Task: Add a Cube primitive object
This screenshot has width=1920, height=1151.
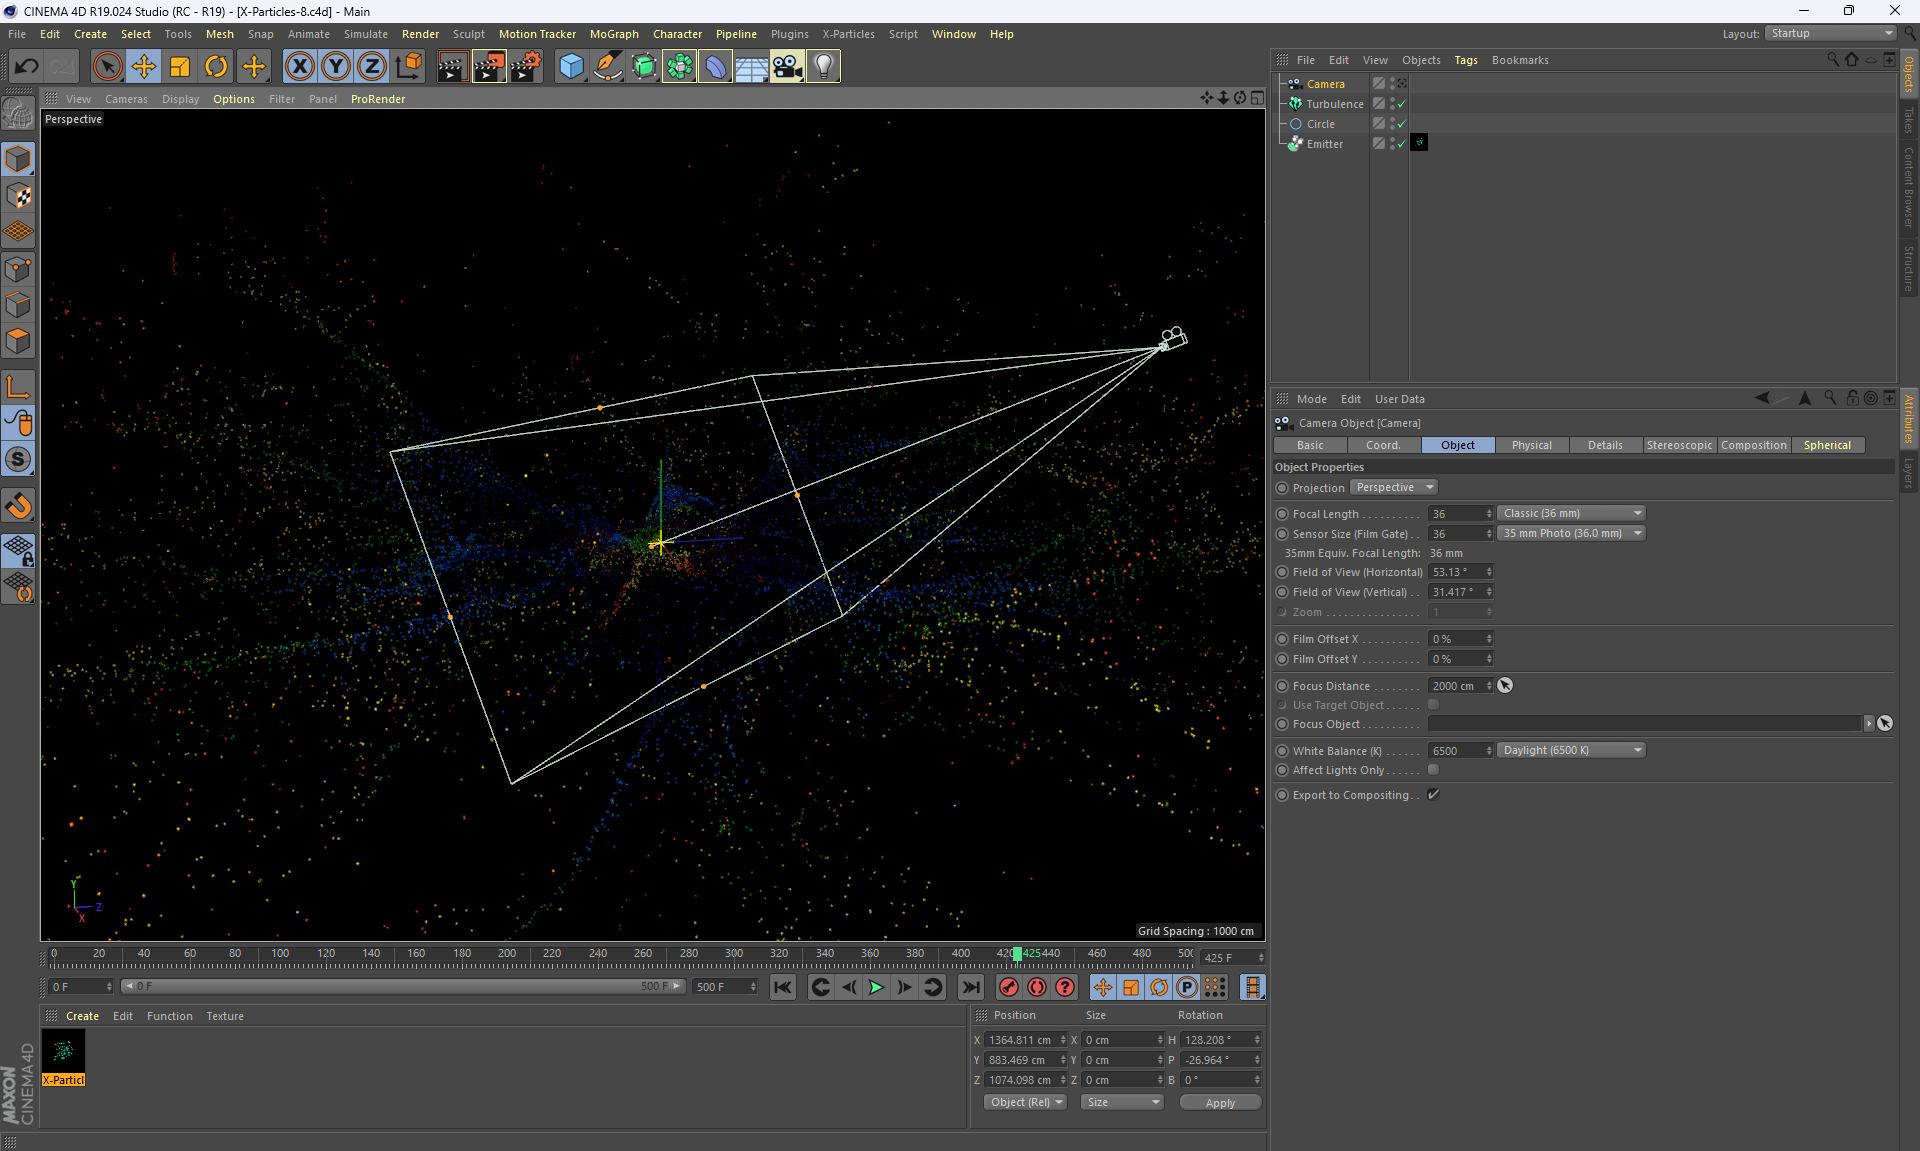Action: point(571,67)
